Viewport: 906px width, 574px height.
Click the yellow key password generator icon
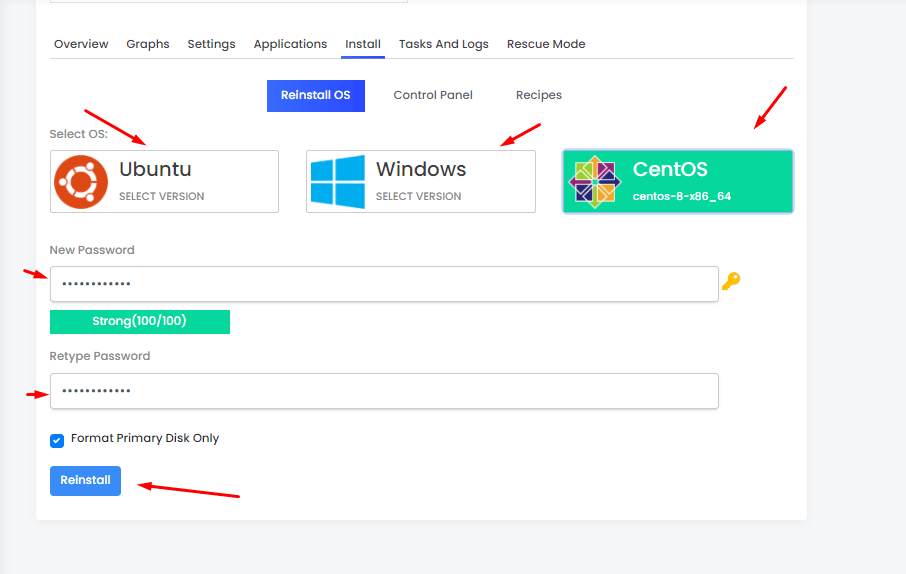[x=731, y=283]
